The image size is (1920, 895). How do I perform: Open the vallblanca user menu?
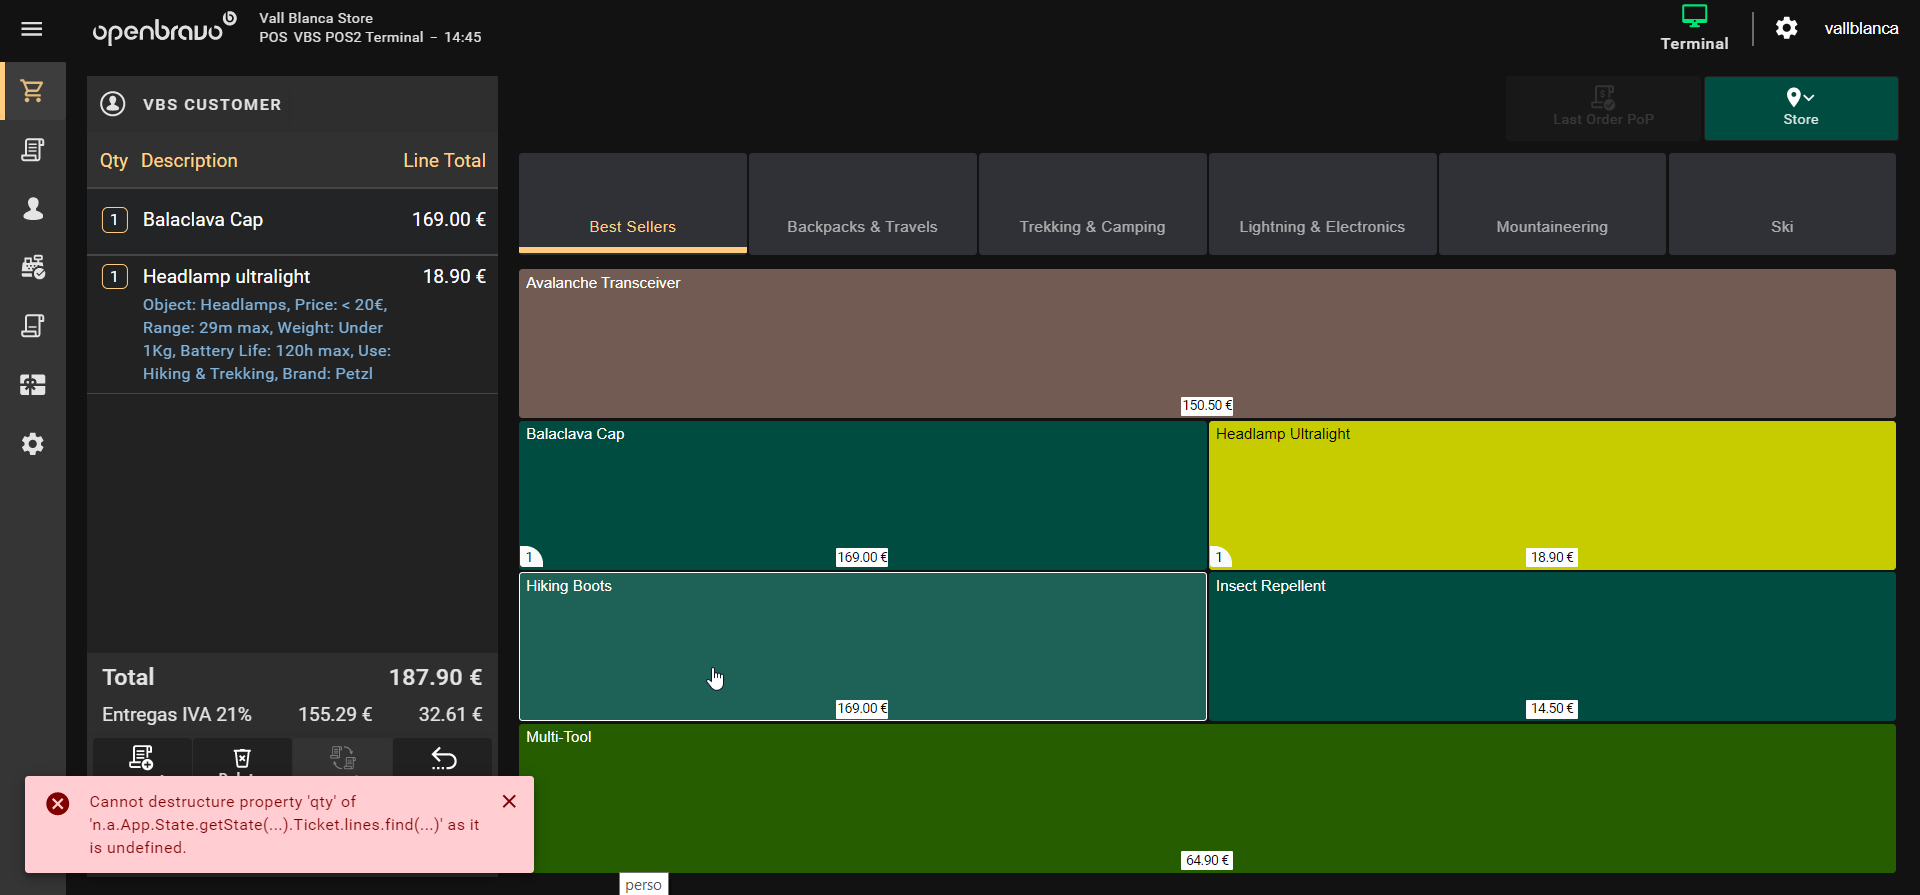pyautogui.click(x=1860, y=28)
